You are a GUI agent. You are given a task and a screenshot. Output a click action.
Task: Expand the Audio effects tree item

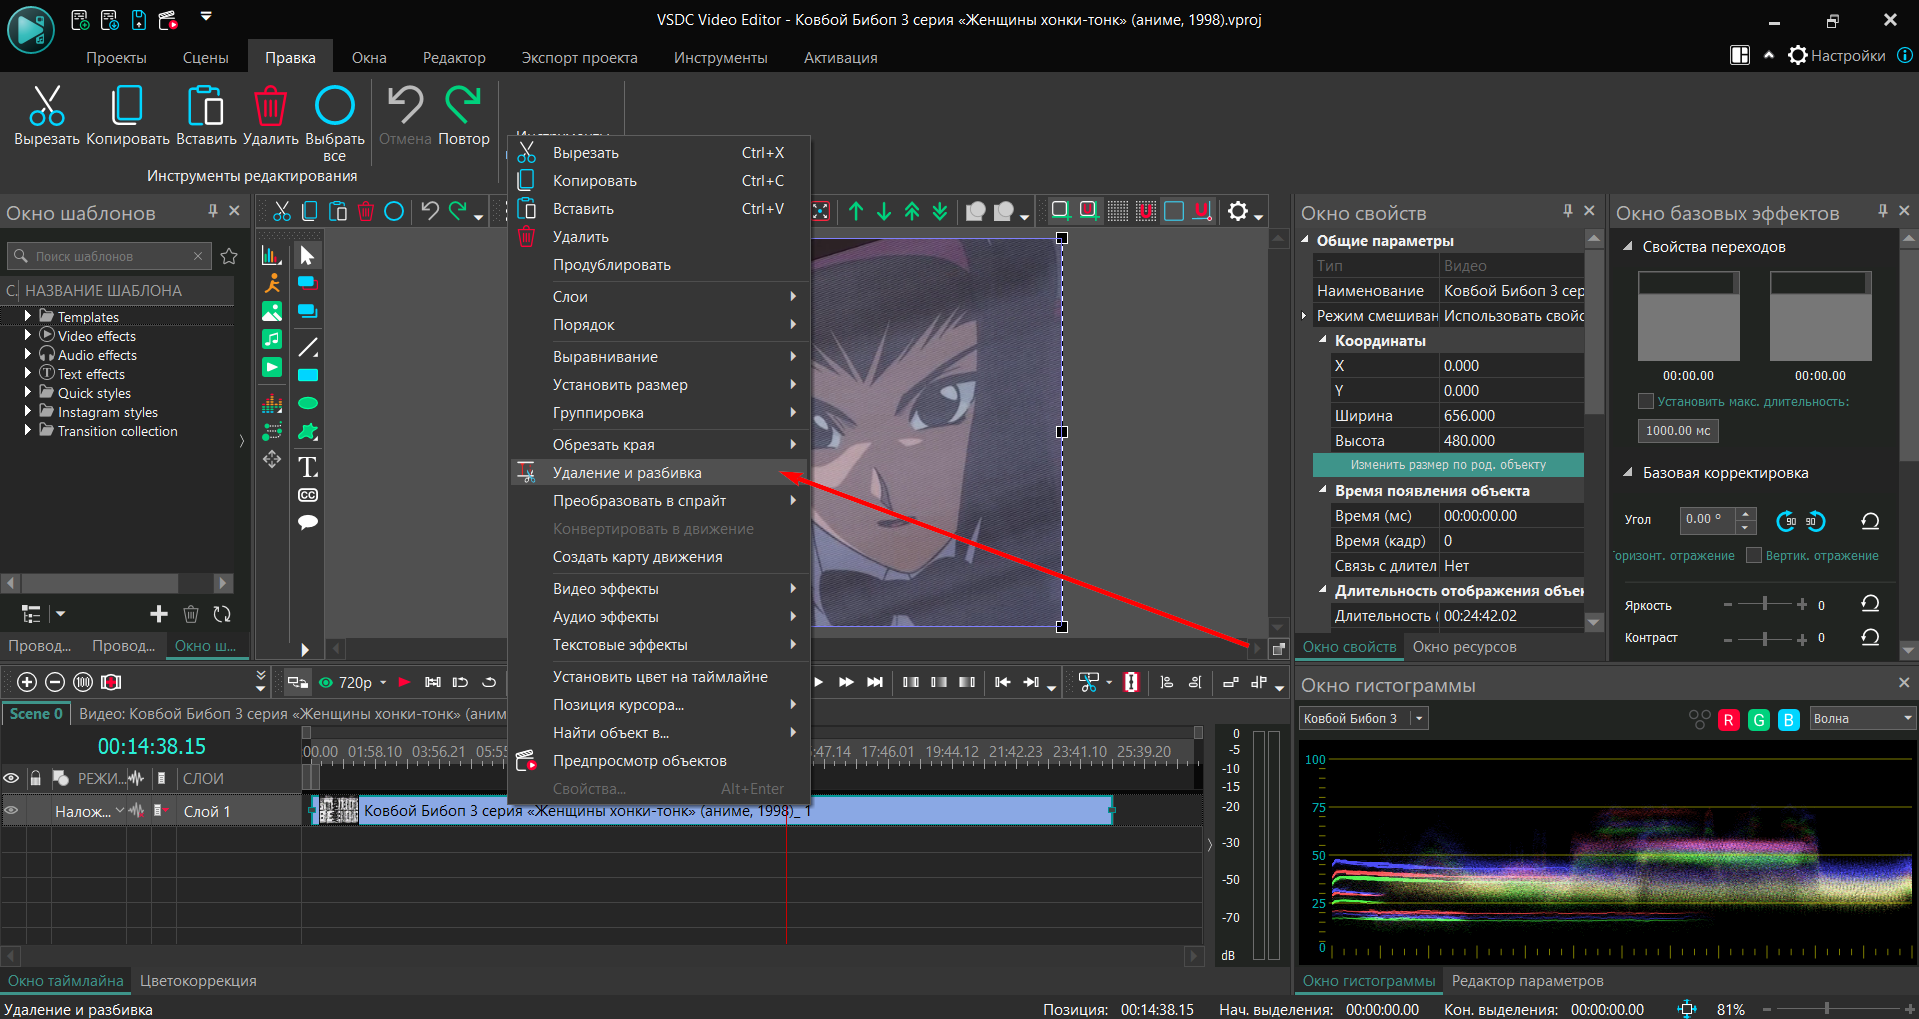(28, 354)
